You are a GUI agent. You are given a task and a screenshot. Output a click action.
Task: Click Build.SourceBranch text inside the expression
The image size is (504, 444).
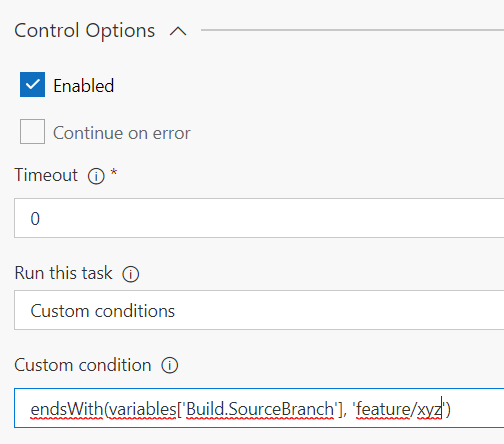coord(260,409)
